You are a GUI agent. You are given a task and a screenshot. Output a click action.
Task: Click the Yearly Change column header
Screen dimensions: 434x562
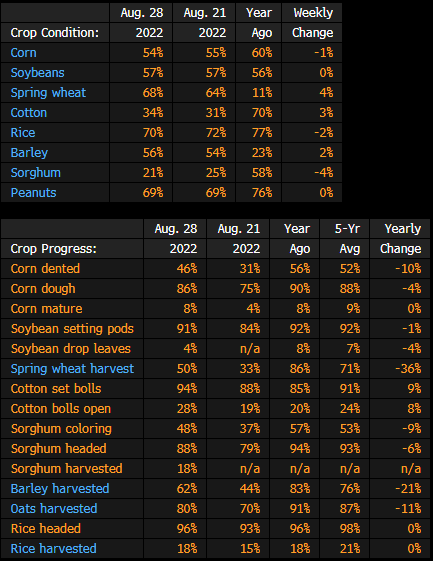[401, 239]
